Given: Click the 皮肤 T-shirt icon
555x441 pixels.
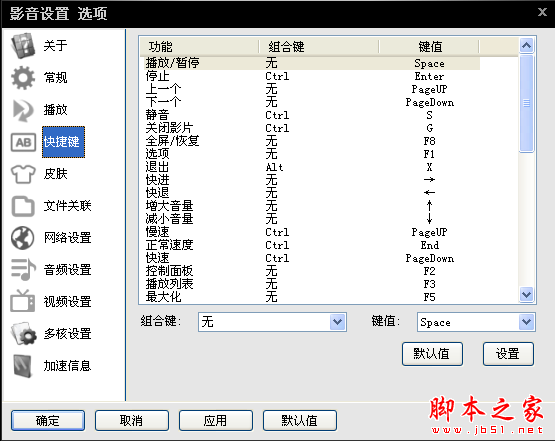Looking at the screenshot, I should pyautogui.click(x=23, y=174).
